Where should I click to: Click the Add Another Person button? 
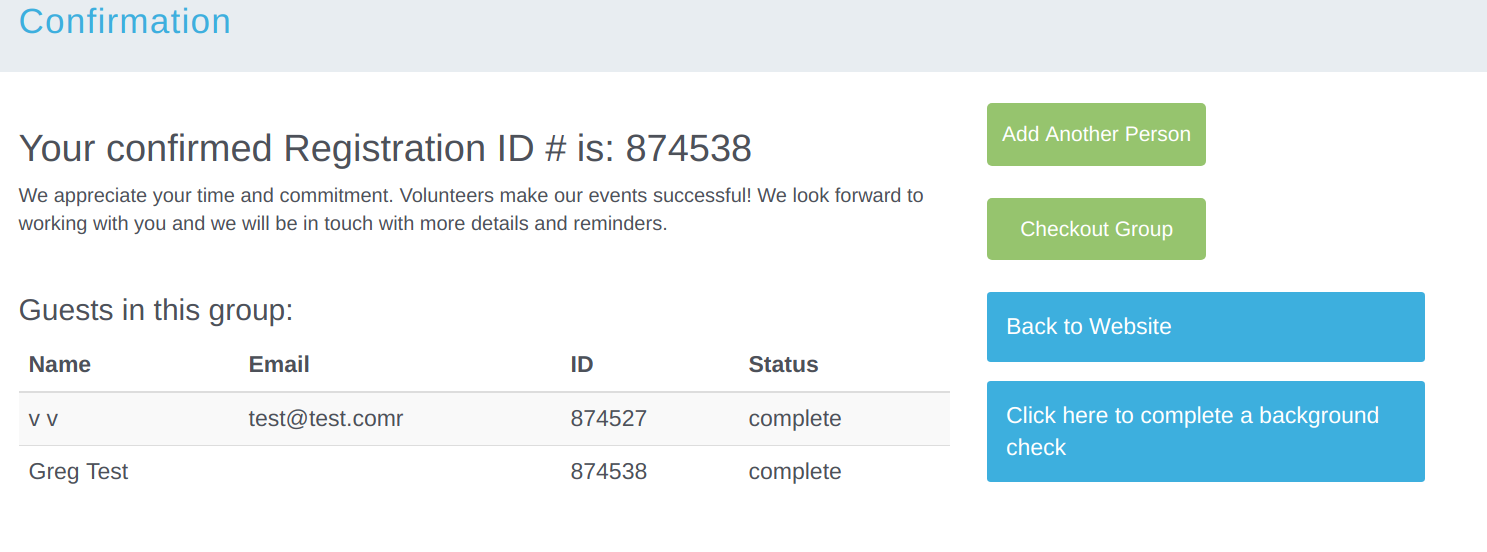tap(1096, 134)
